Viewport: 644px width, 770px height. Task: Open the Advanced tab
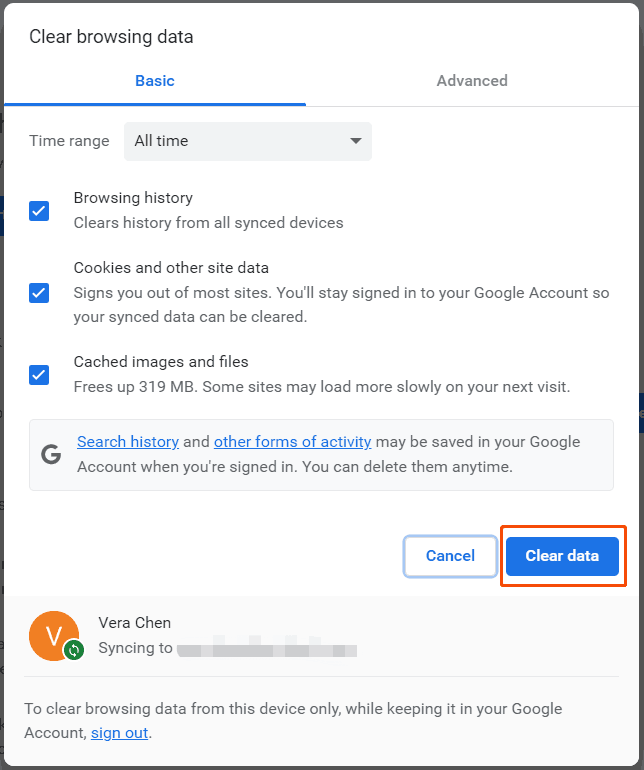[x=472, y=81]
